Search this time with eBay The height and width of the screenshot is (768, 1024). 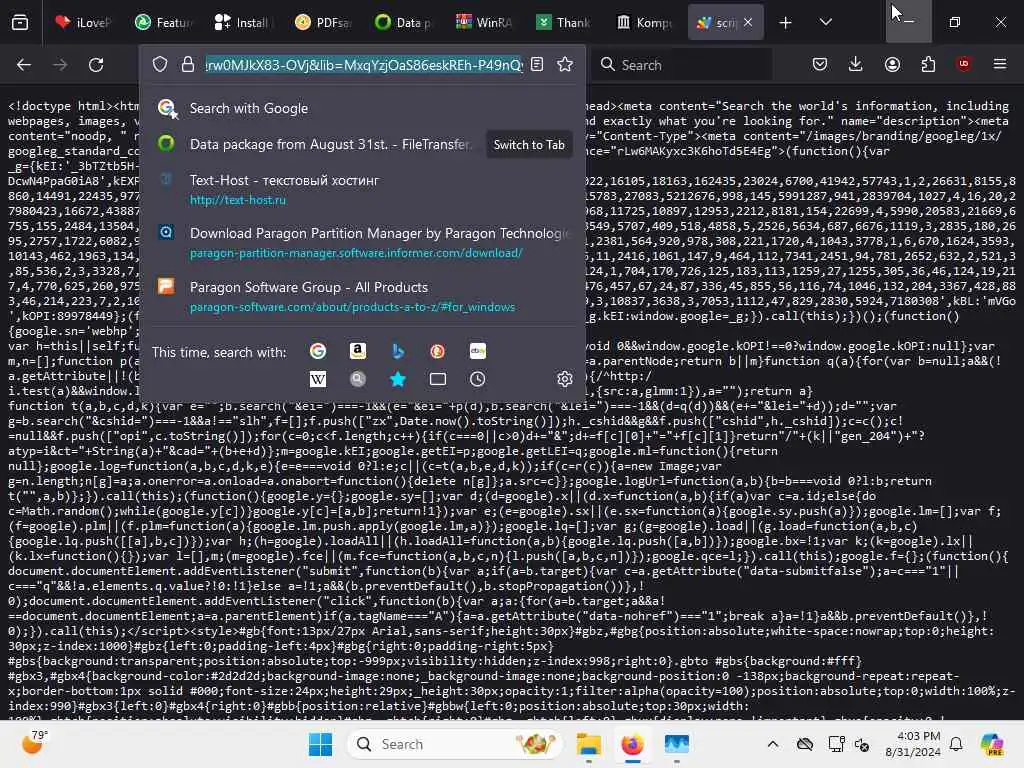[477, 351]
